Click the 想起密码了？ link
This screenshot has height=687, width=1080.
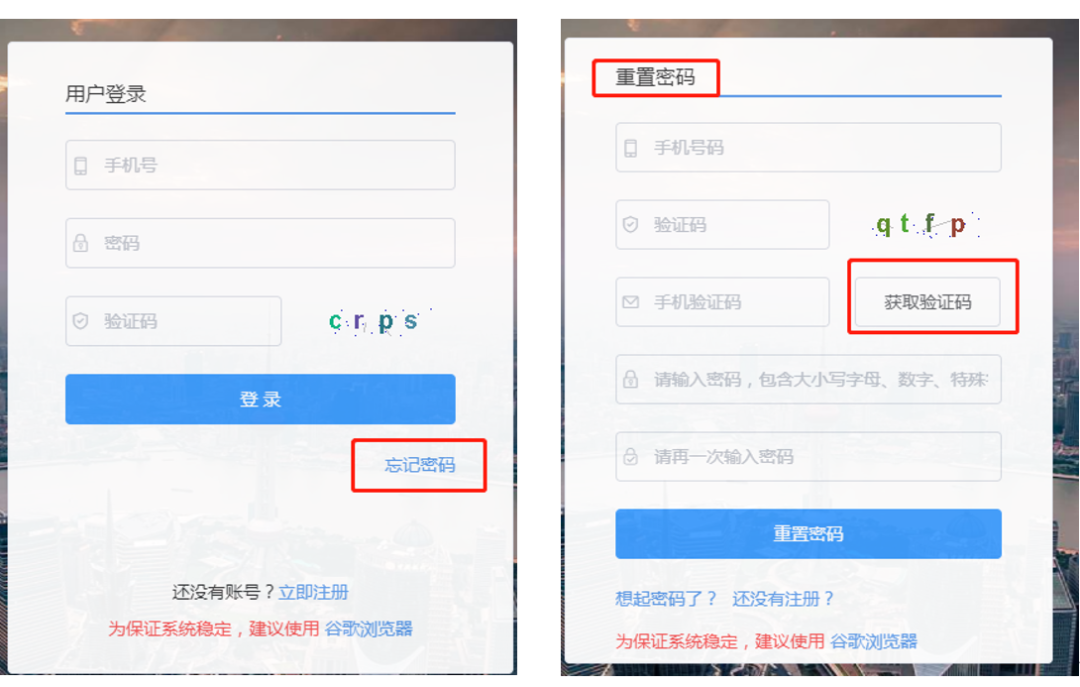pos(666,599)
